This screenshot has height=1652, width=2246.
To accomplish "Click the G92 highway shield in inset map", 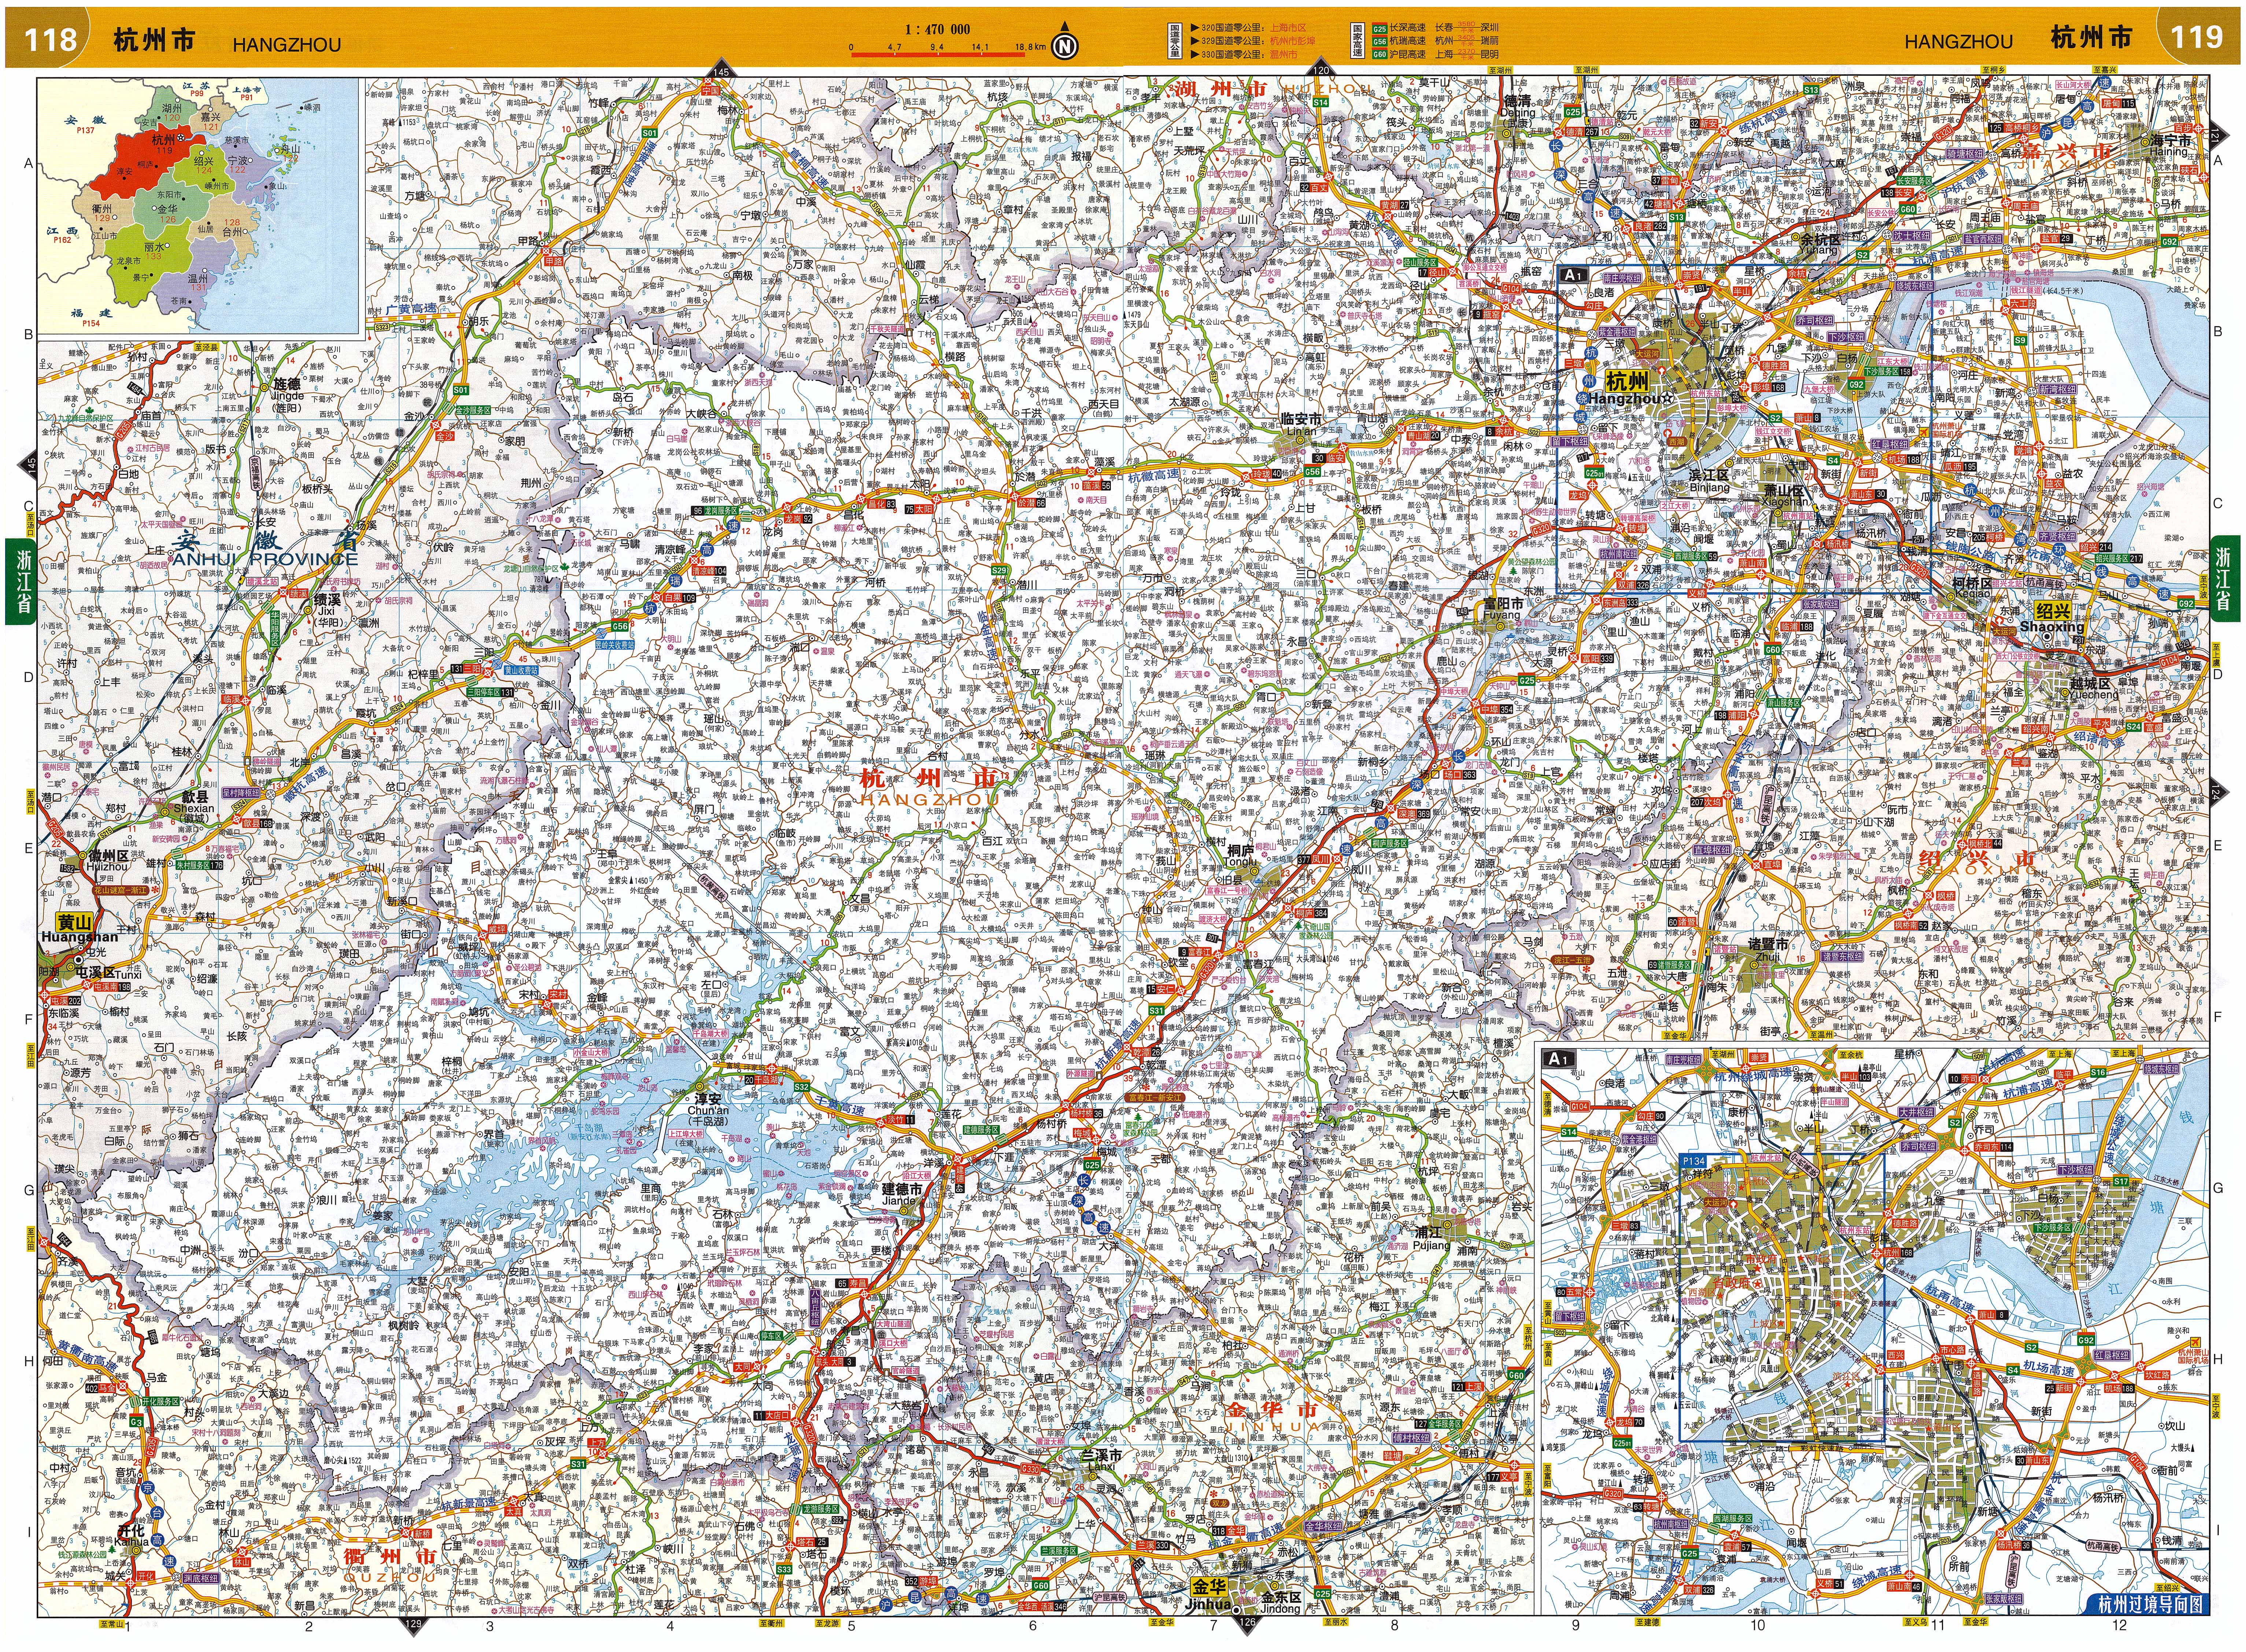I will click(x=2086, y=1340).
